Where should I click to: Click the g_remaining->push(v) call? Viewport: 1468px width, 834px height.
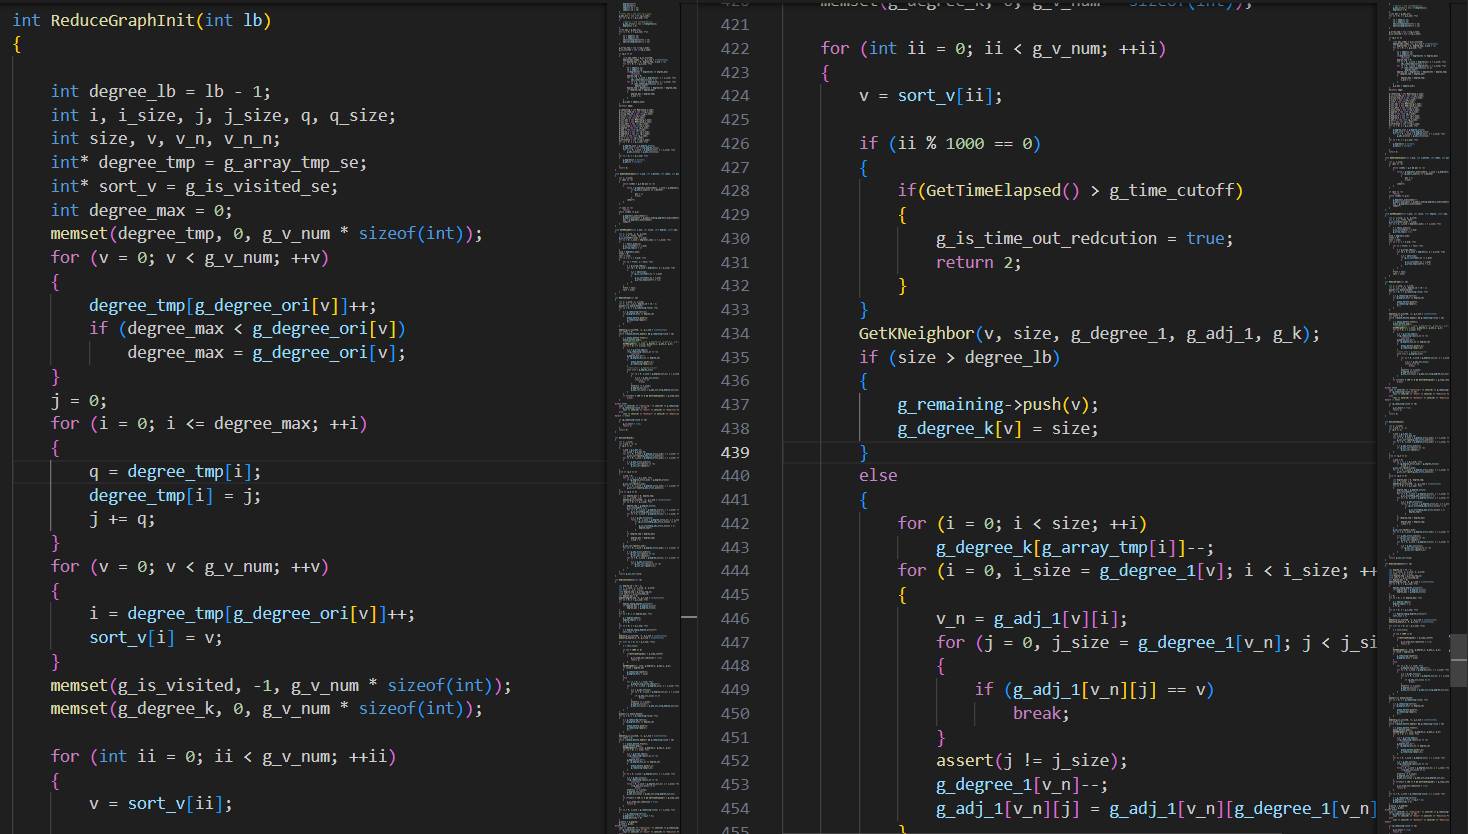(997, 405)
